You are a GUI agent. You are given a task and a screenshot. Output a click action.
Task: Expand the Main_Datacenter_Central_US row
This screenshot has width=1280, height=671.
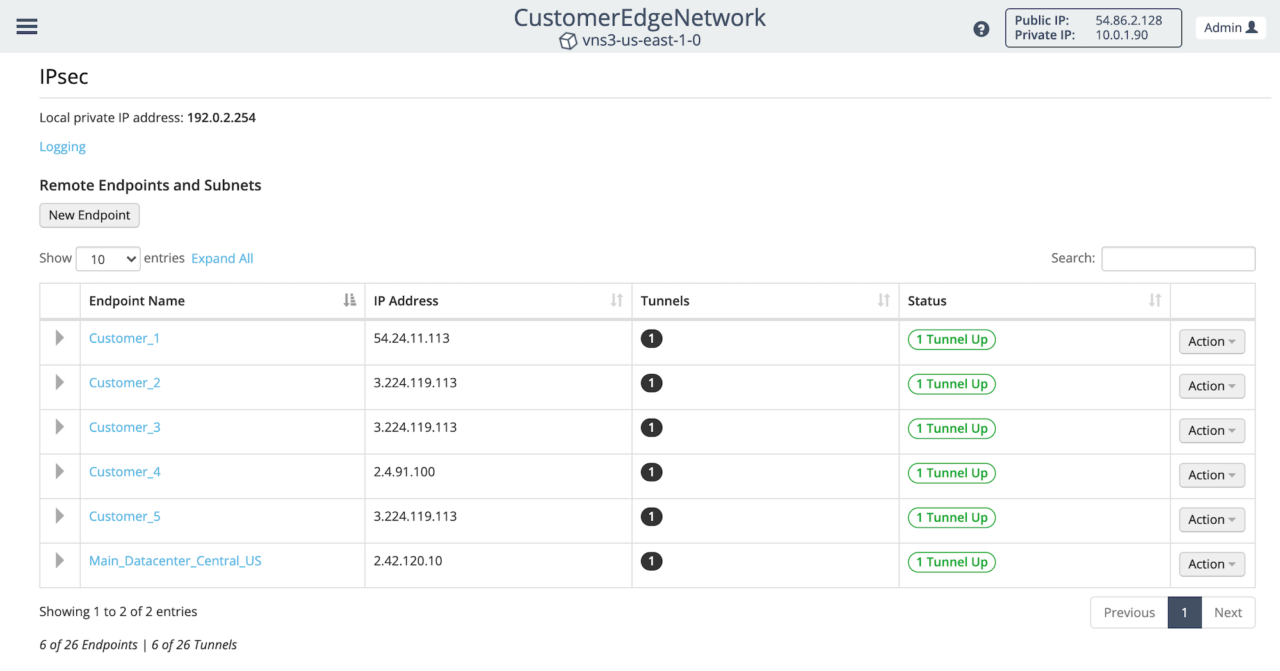tap(59, 561)
